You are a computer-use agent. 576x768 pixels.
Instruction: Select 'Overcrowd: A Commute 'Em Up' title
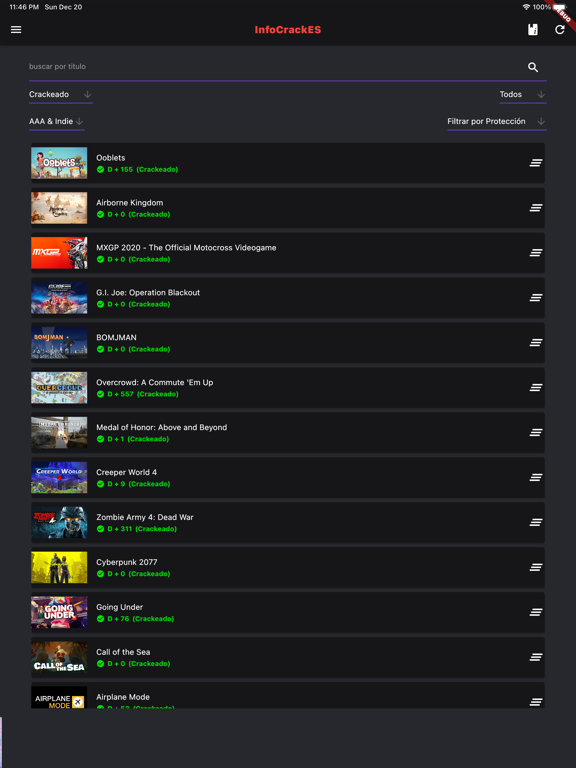pyautogui.click(x=155, y=383)
